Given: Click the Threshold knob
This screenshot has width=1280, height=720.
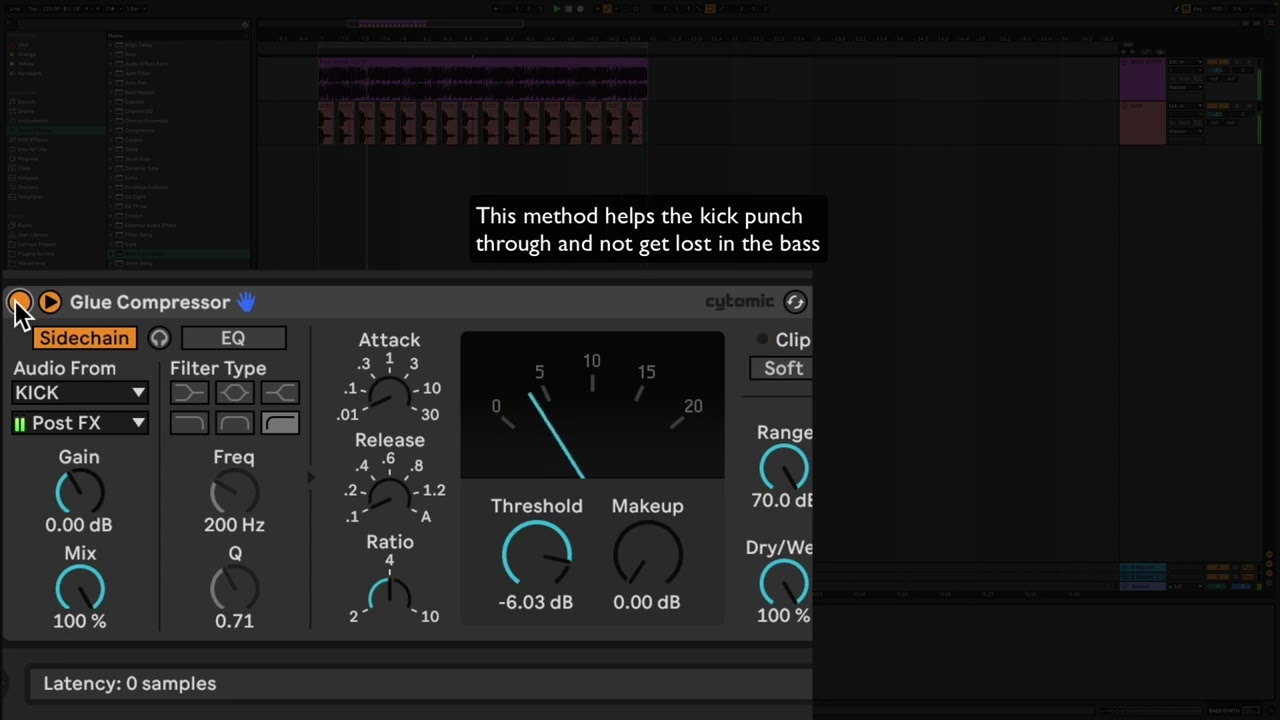Looking at the screenshot, I should 536,554.
